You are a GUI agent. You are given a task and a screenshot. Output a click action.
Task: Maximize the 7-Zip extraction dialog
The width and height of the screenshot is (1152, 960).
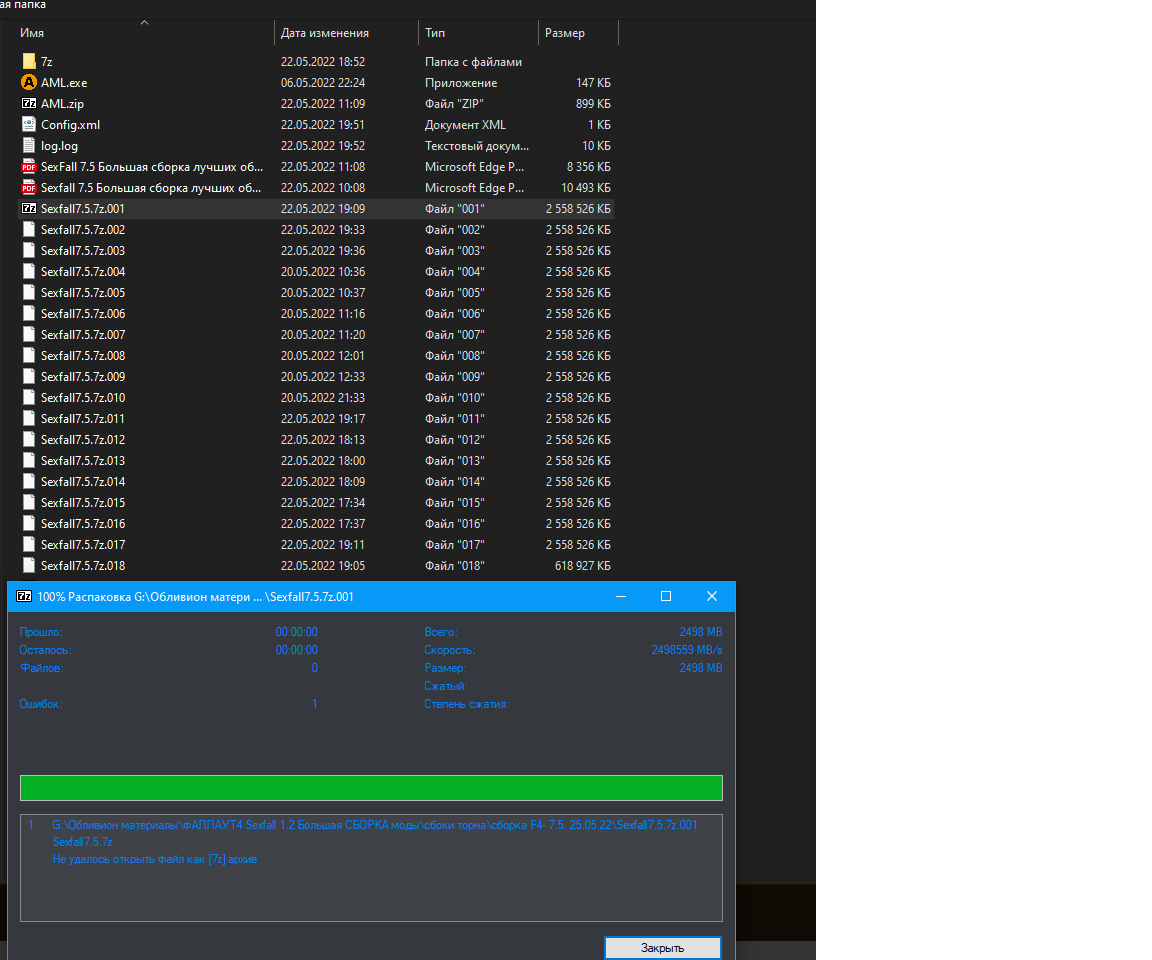coord(666,596)
